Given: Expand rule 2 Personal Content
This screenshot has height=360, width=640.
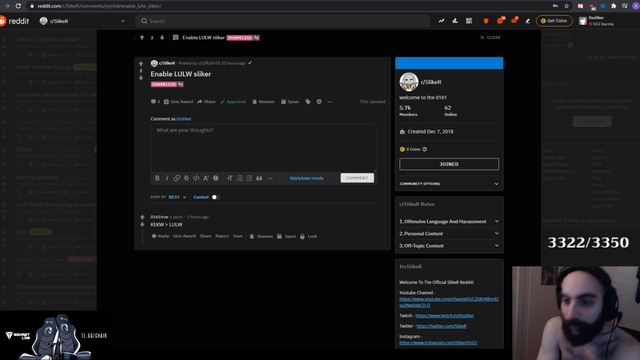Looking at the screenshot, I should pos(449,233).
